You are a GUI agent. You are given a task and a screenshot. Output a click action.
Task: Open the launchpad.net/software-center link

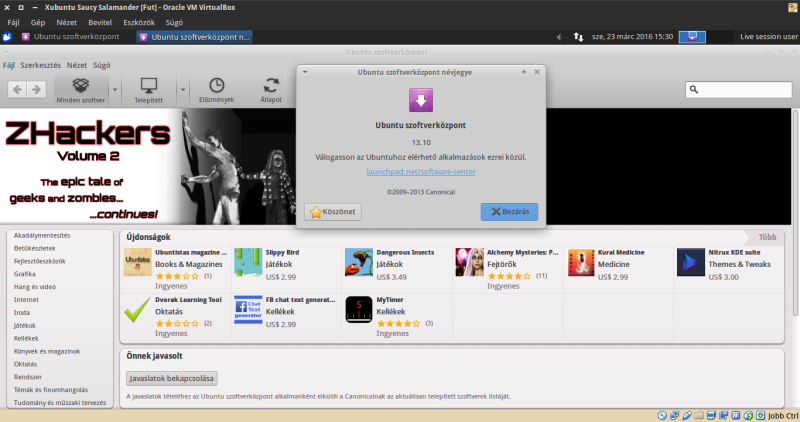[421, 172]
